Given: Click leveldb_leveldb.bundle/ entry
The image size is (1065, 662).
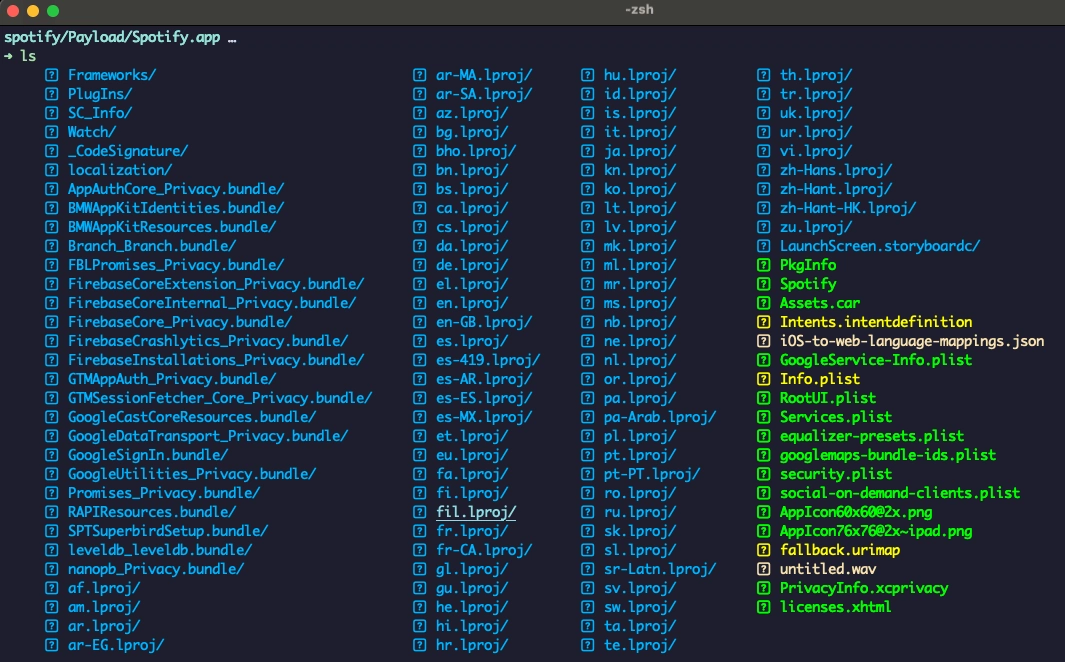Looking at the screenshot, I should coord(160,550).
